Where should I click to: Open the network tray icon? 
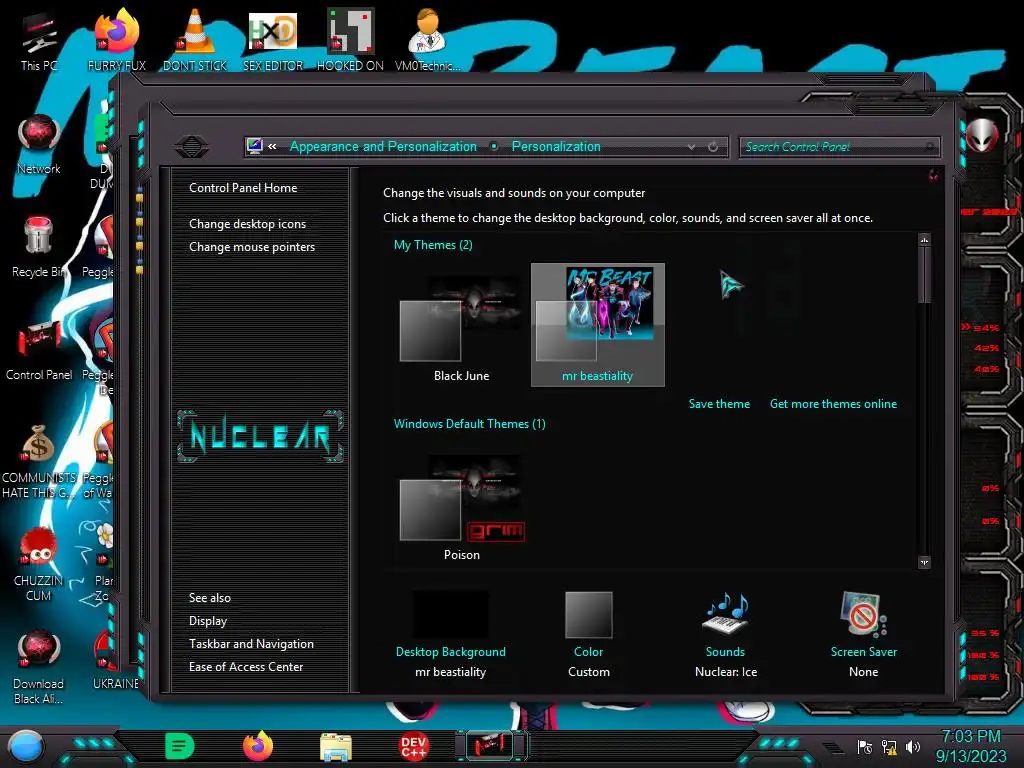[x=889, y=746]
